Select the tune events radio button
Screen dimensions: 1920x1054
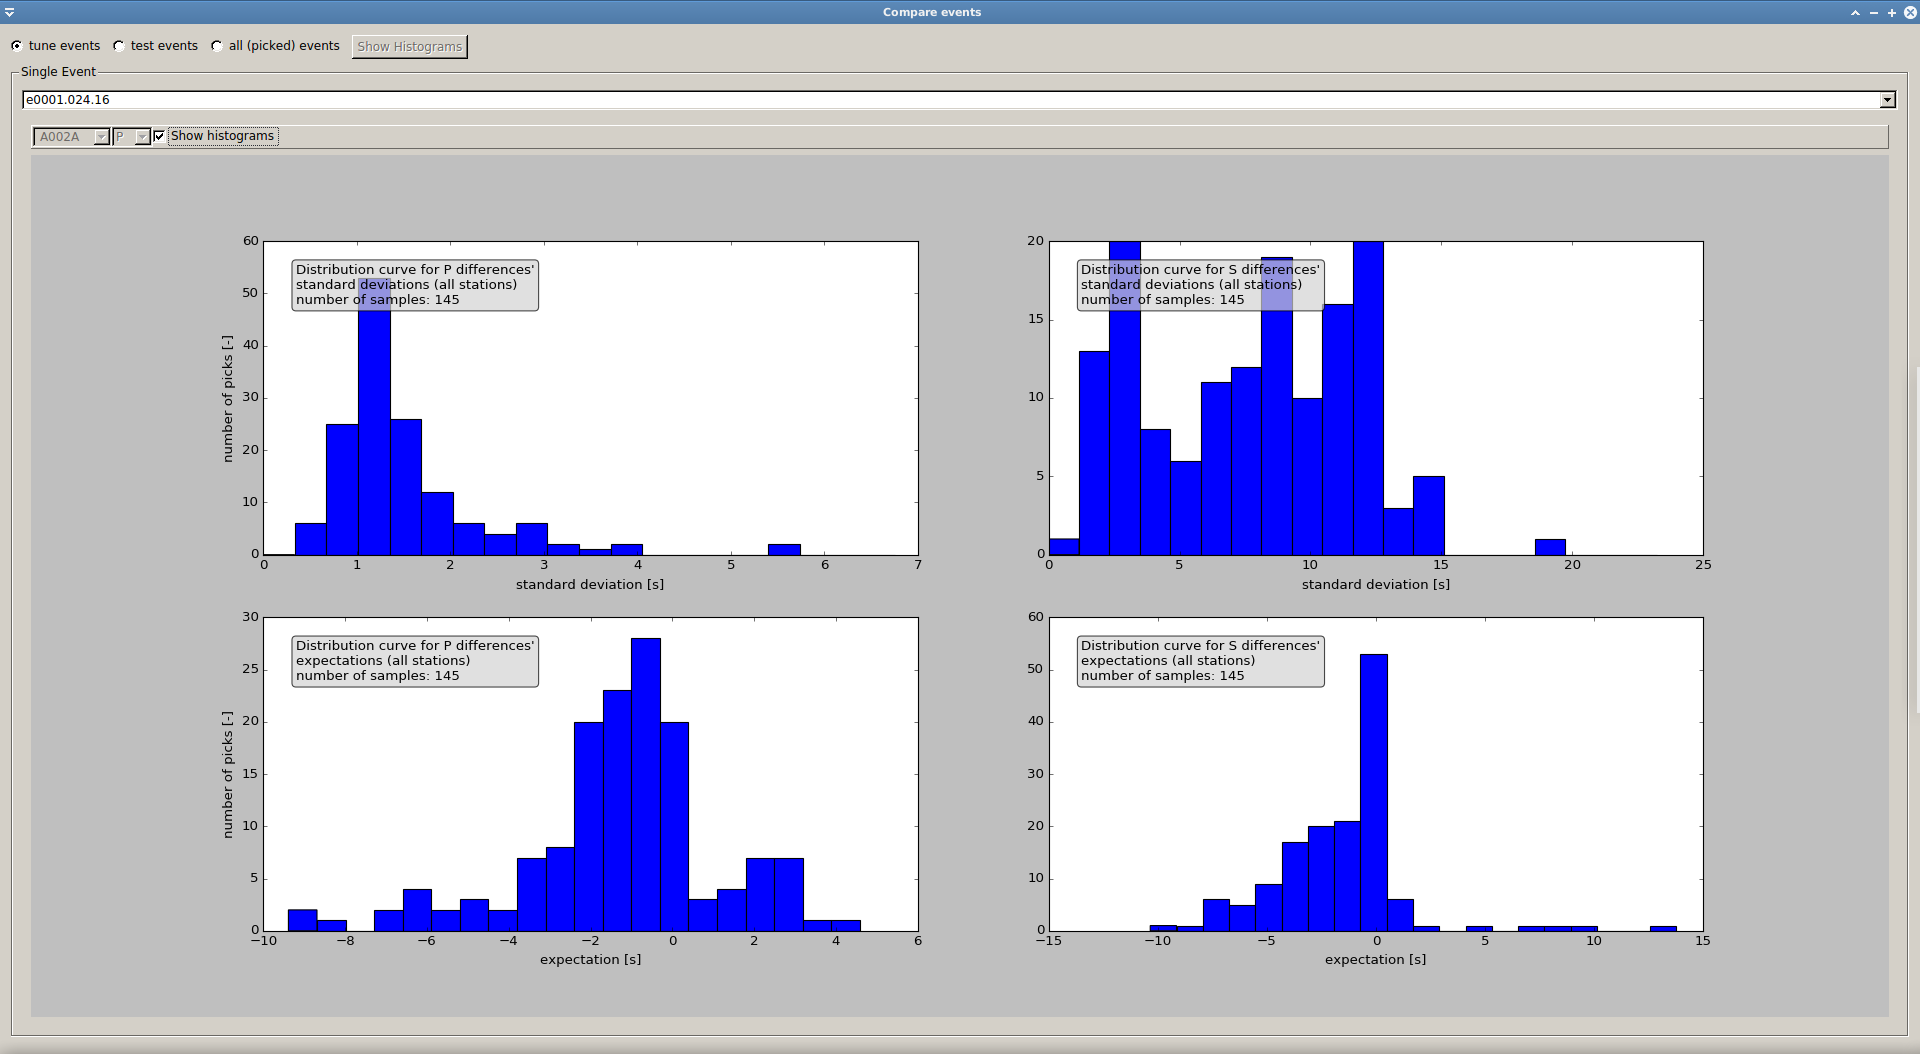click(17, 46)
